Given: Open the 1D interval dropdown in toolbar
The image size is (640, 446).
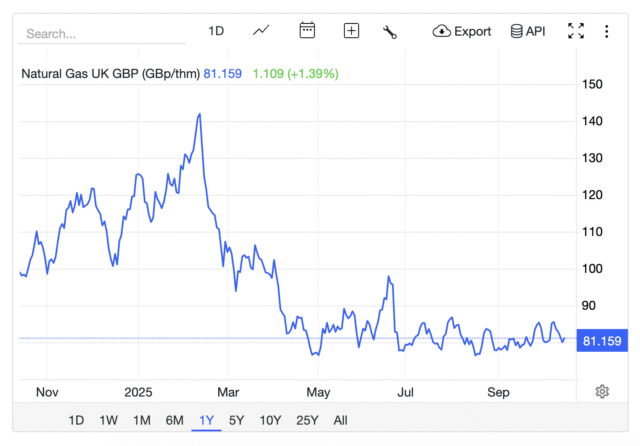Looking at the screenshot, I should [216, 31].
